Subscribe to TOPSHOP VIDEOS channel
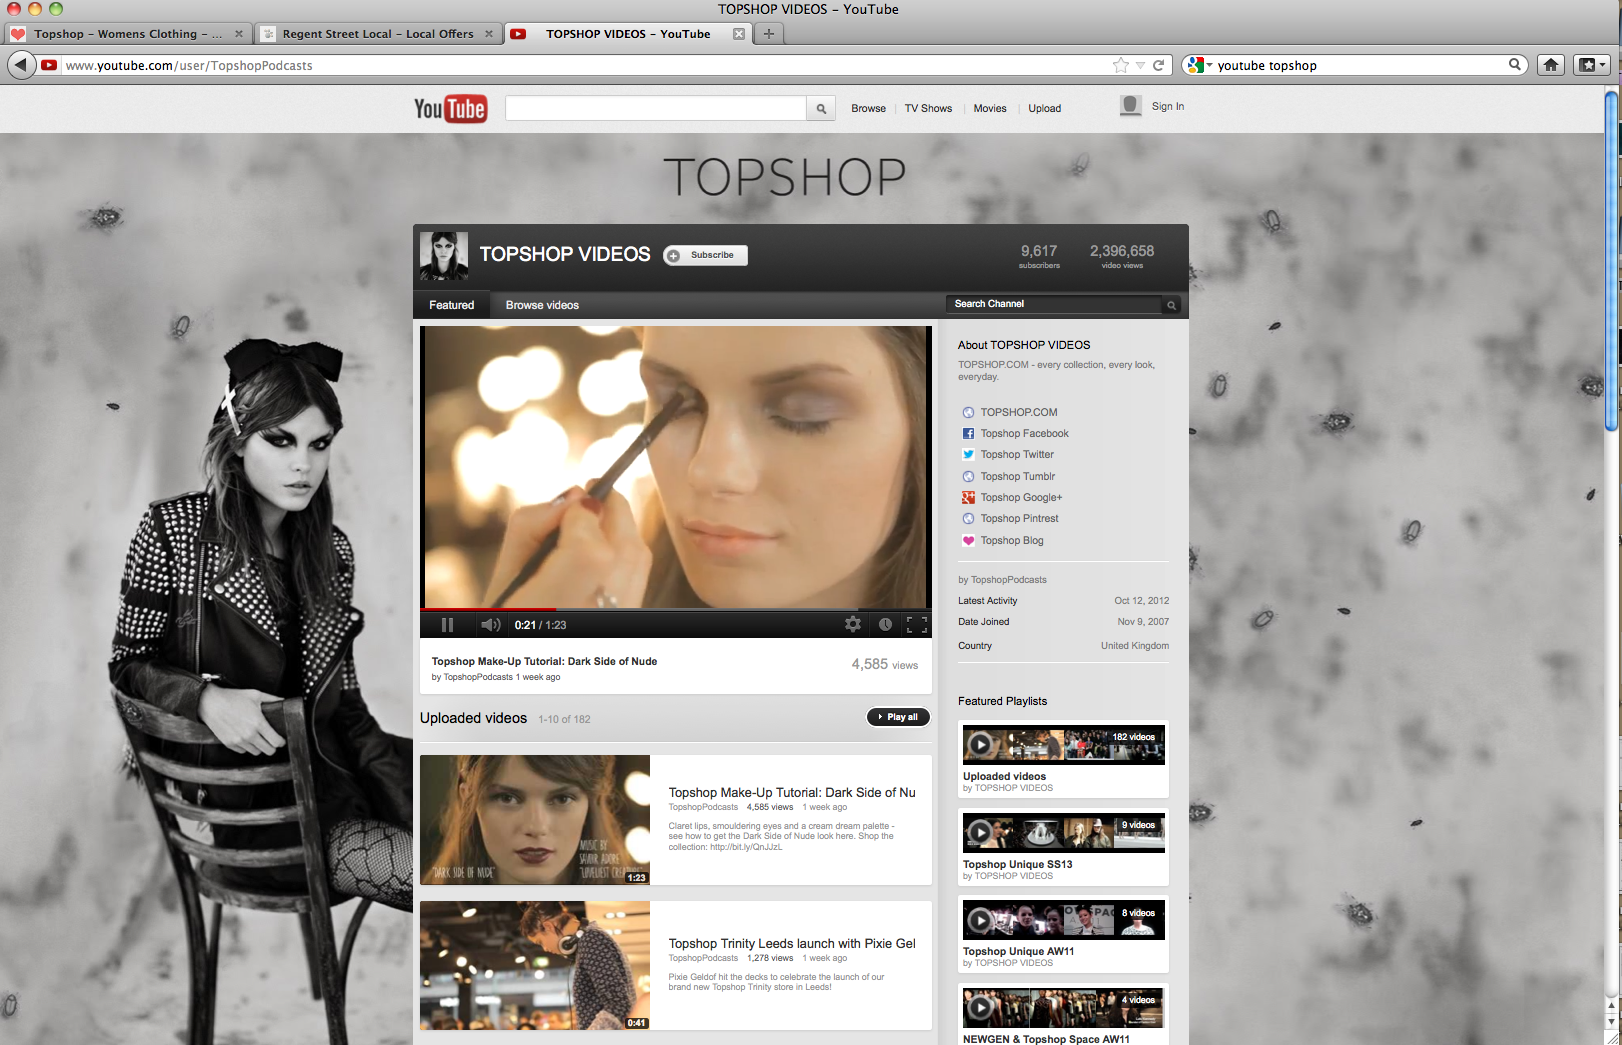This screenshot has width=1622, height=1045. 706,255
